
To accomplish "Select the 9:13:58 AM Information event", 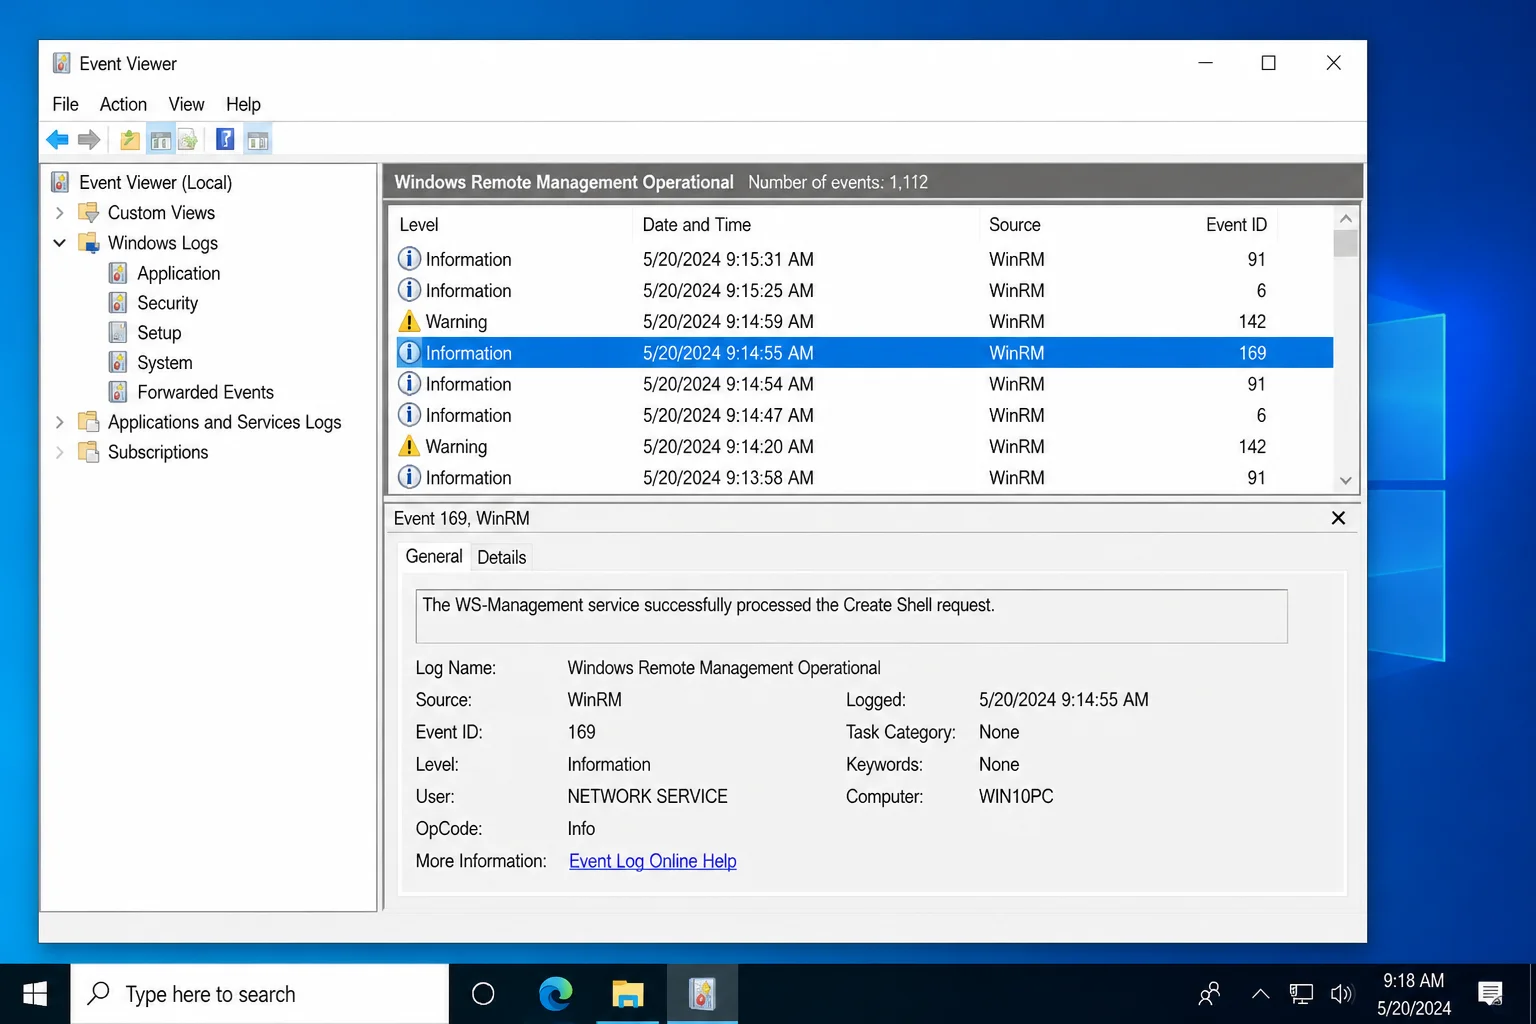I will [865, 477].
